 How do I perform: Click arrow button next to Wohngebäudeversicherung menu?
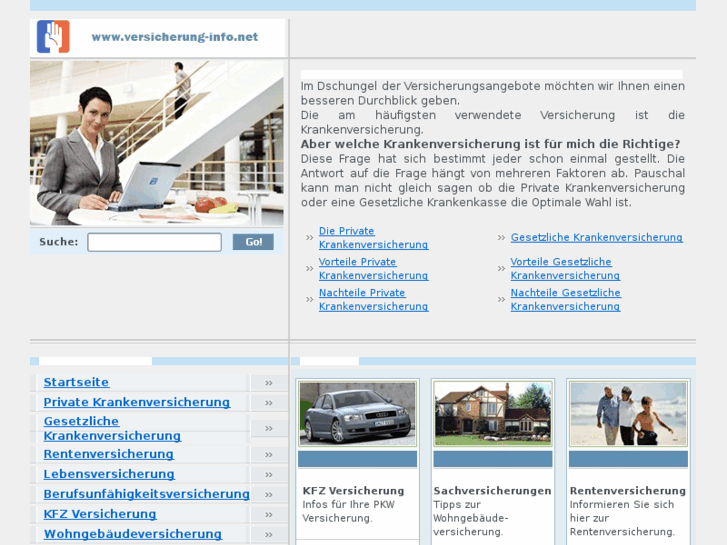tap(269, 534)
